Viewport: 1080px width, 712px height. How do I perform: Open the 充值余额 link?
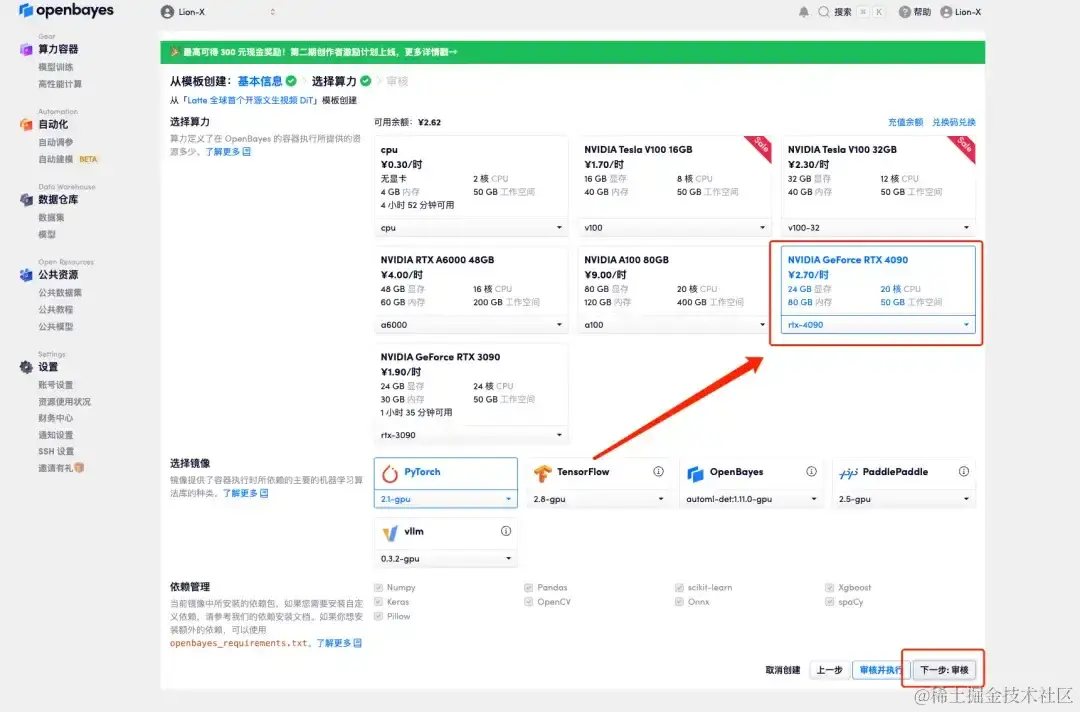tap(905, 122)
